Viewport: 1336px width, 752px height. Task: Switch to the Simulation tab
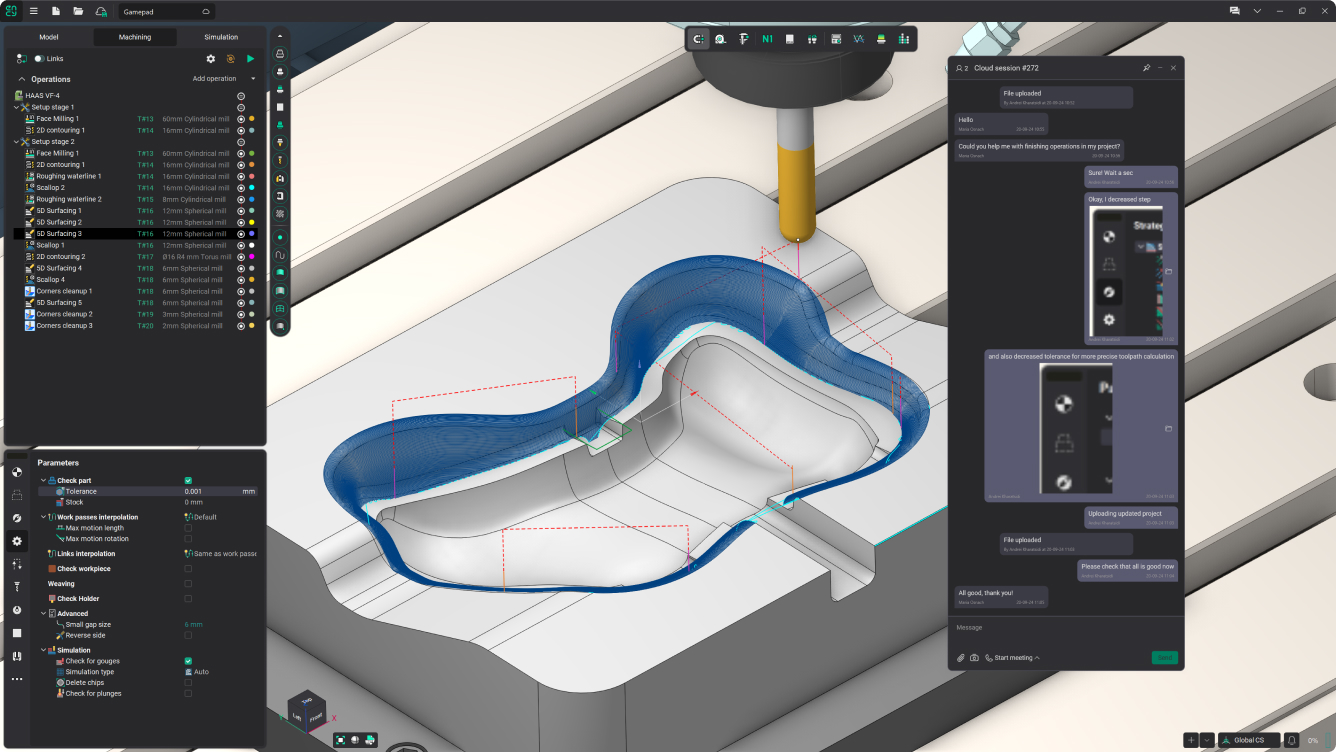tap(221, 37)
